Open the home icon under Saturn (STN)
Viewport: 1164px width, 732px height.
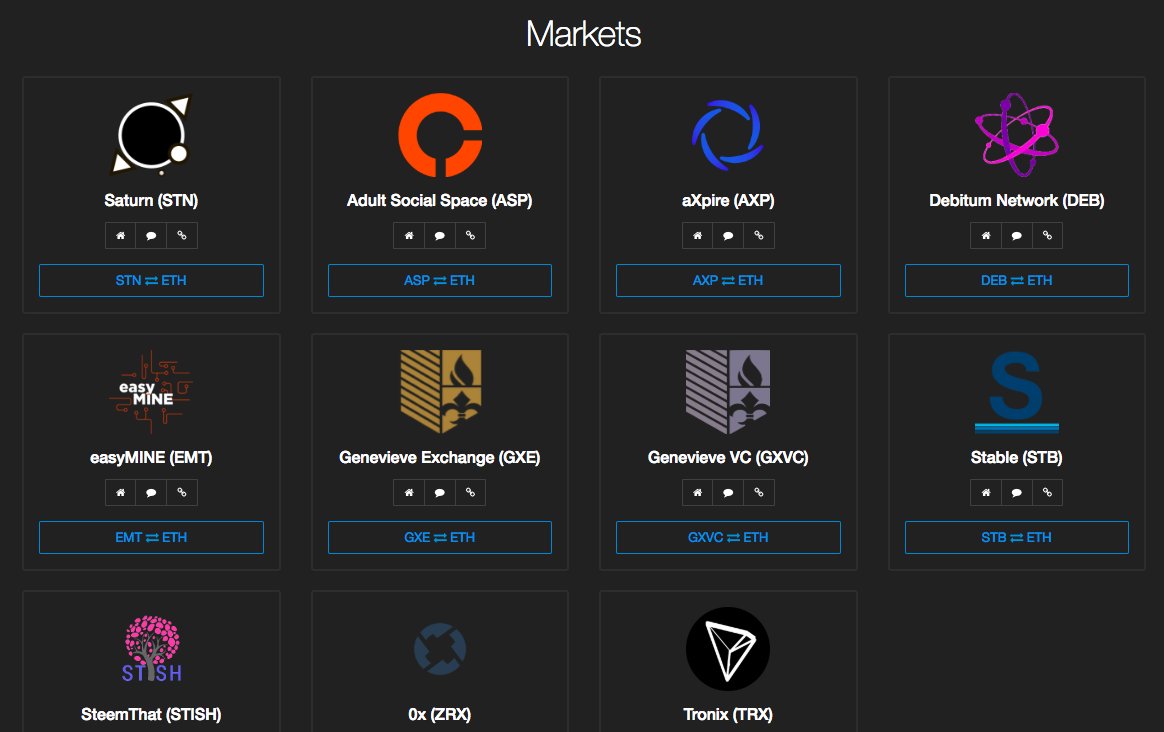120,235
